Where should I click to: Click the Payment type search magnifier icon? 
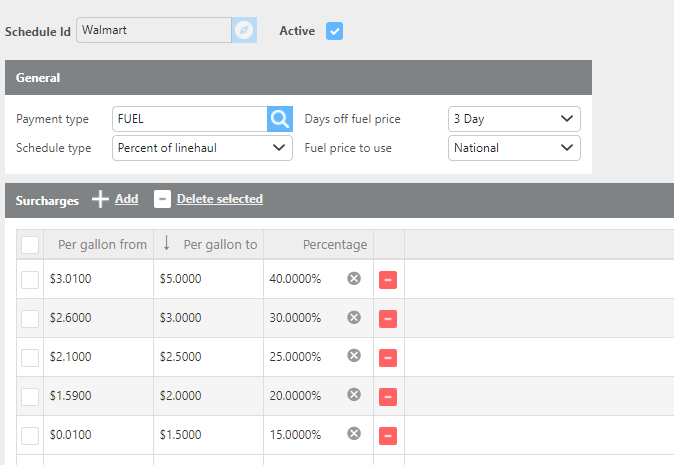(x=280, y=119)
